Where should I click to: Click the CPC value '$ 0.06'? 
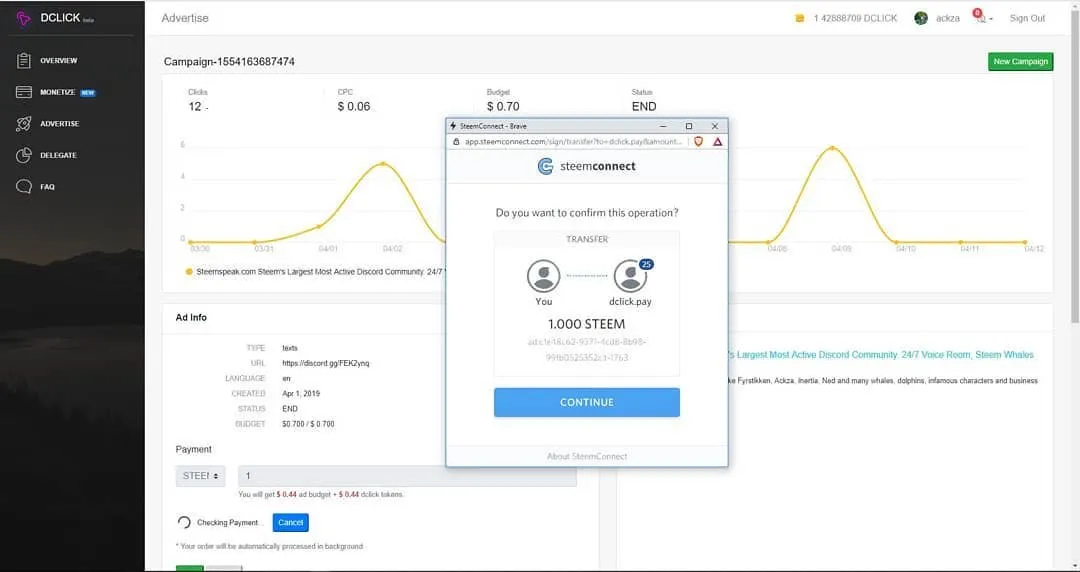(353, 107)
